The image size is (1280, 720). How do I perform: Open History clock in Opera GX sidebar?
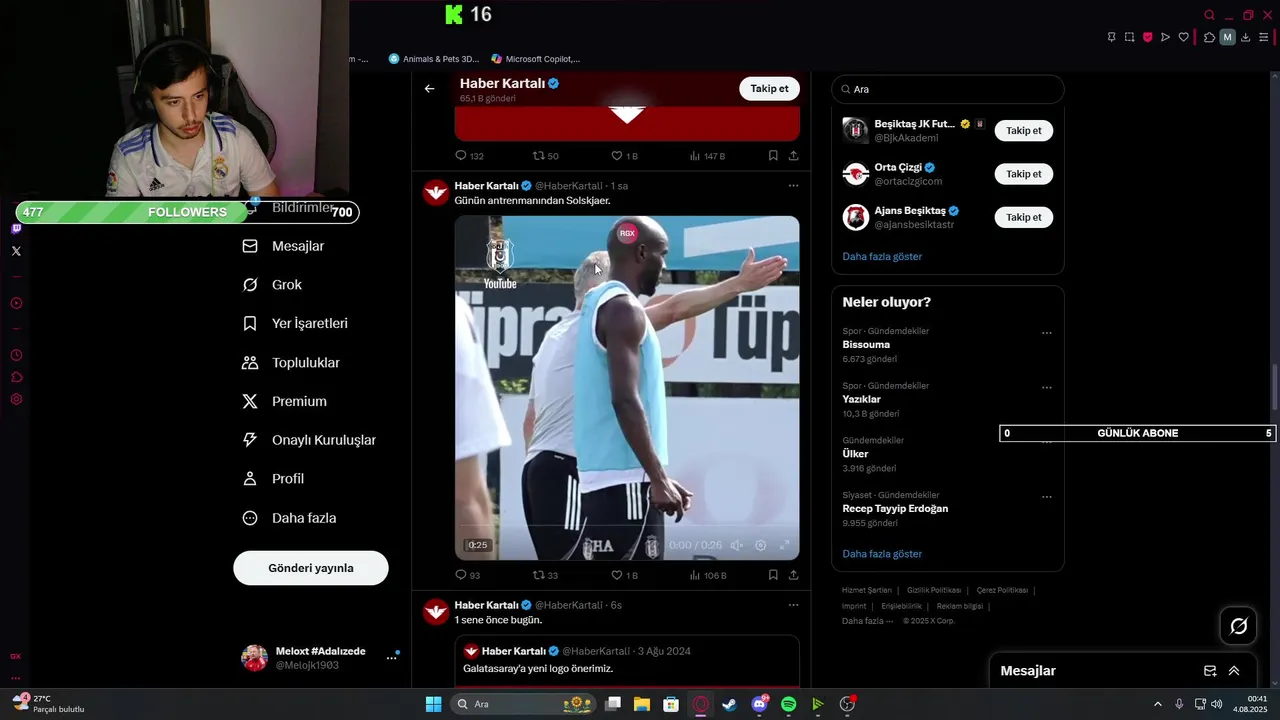click(16, 355)
